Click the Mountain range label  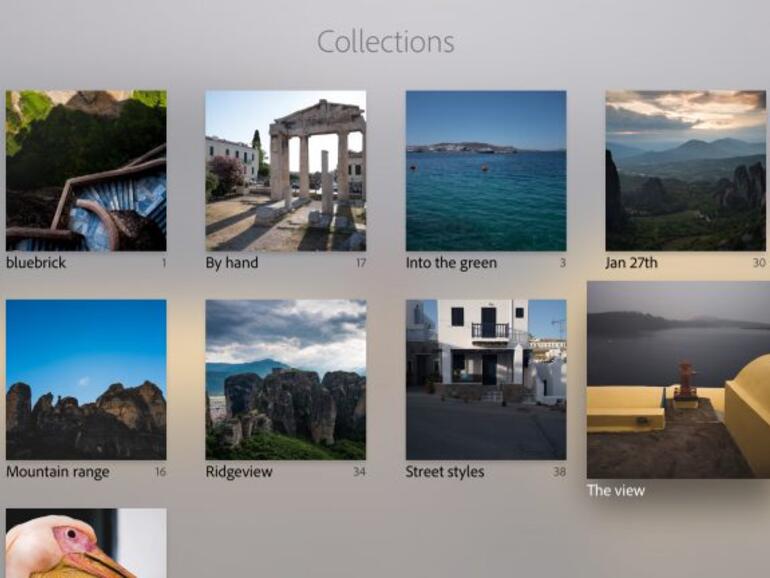point(58,472)
